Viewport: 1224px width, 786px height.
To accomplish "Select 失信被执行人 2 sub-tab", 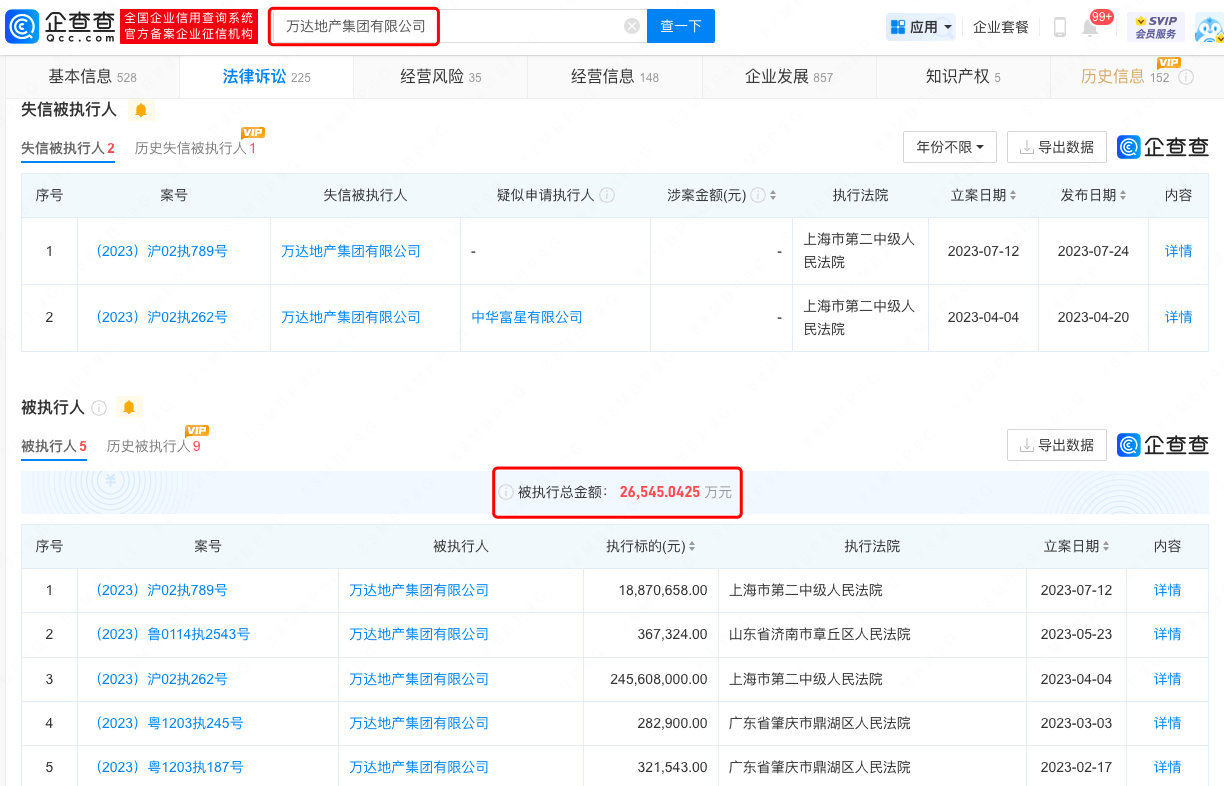I will point(68,148).
